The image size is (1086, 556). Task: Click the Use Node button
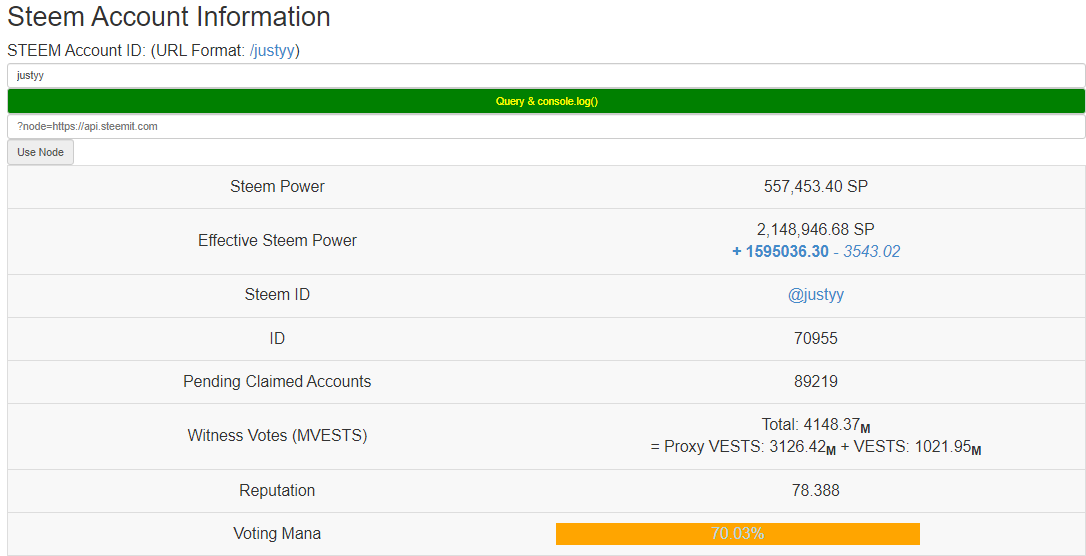click(x=40, y=152)
